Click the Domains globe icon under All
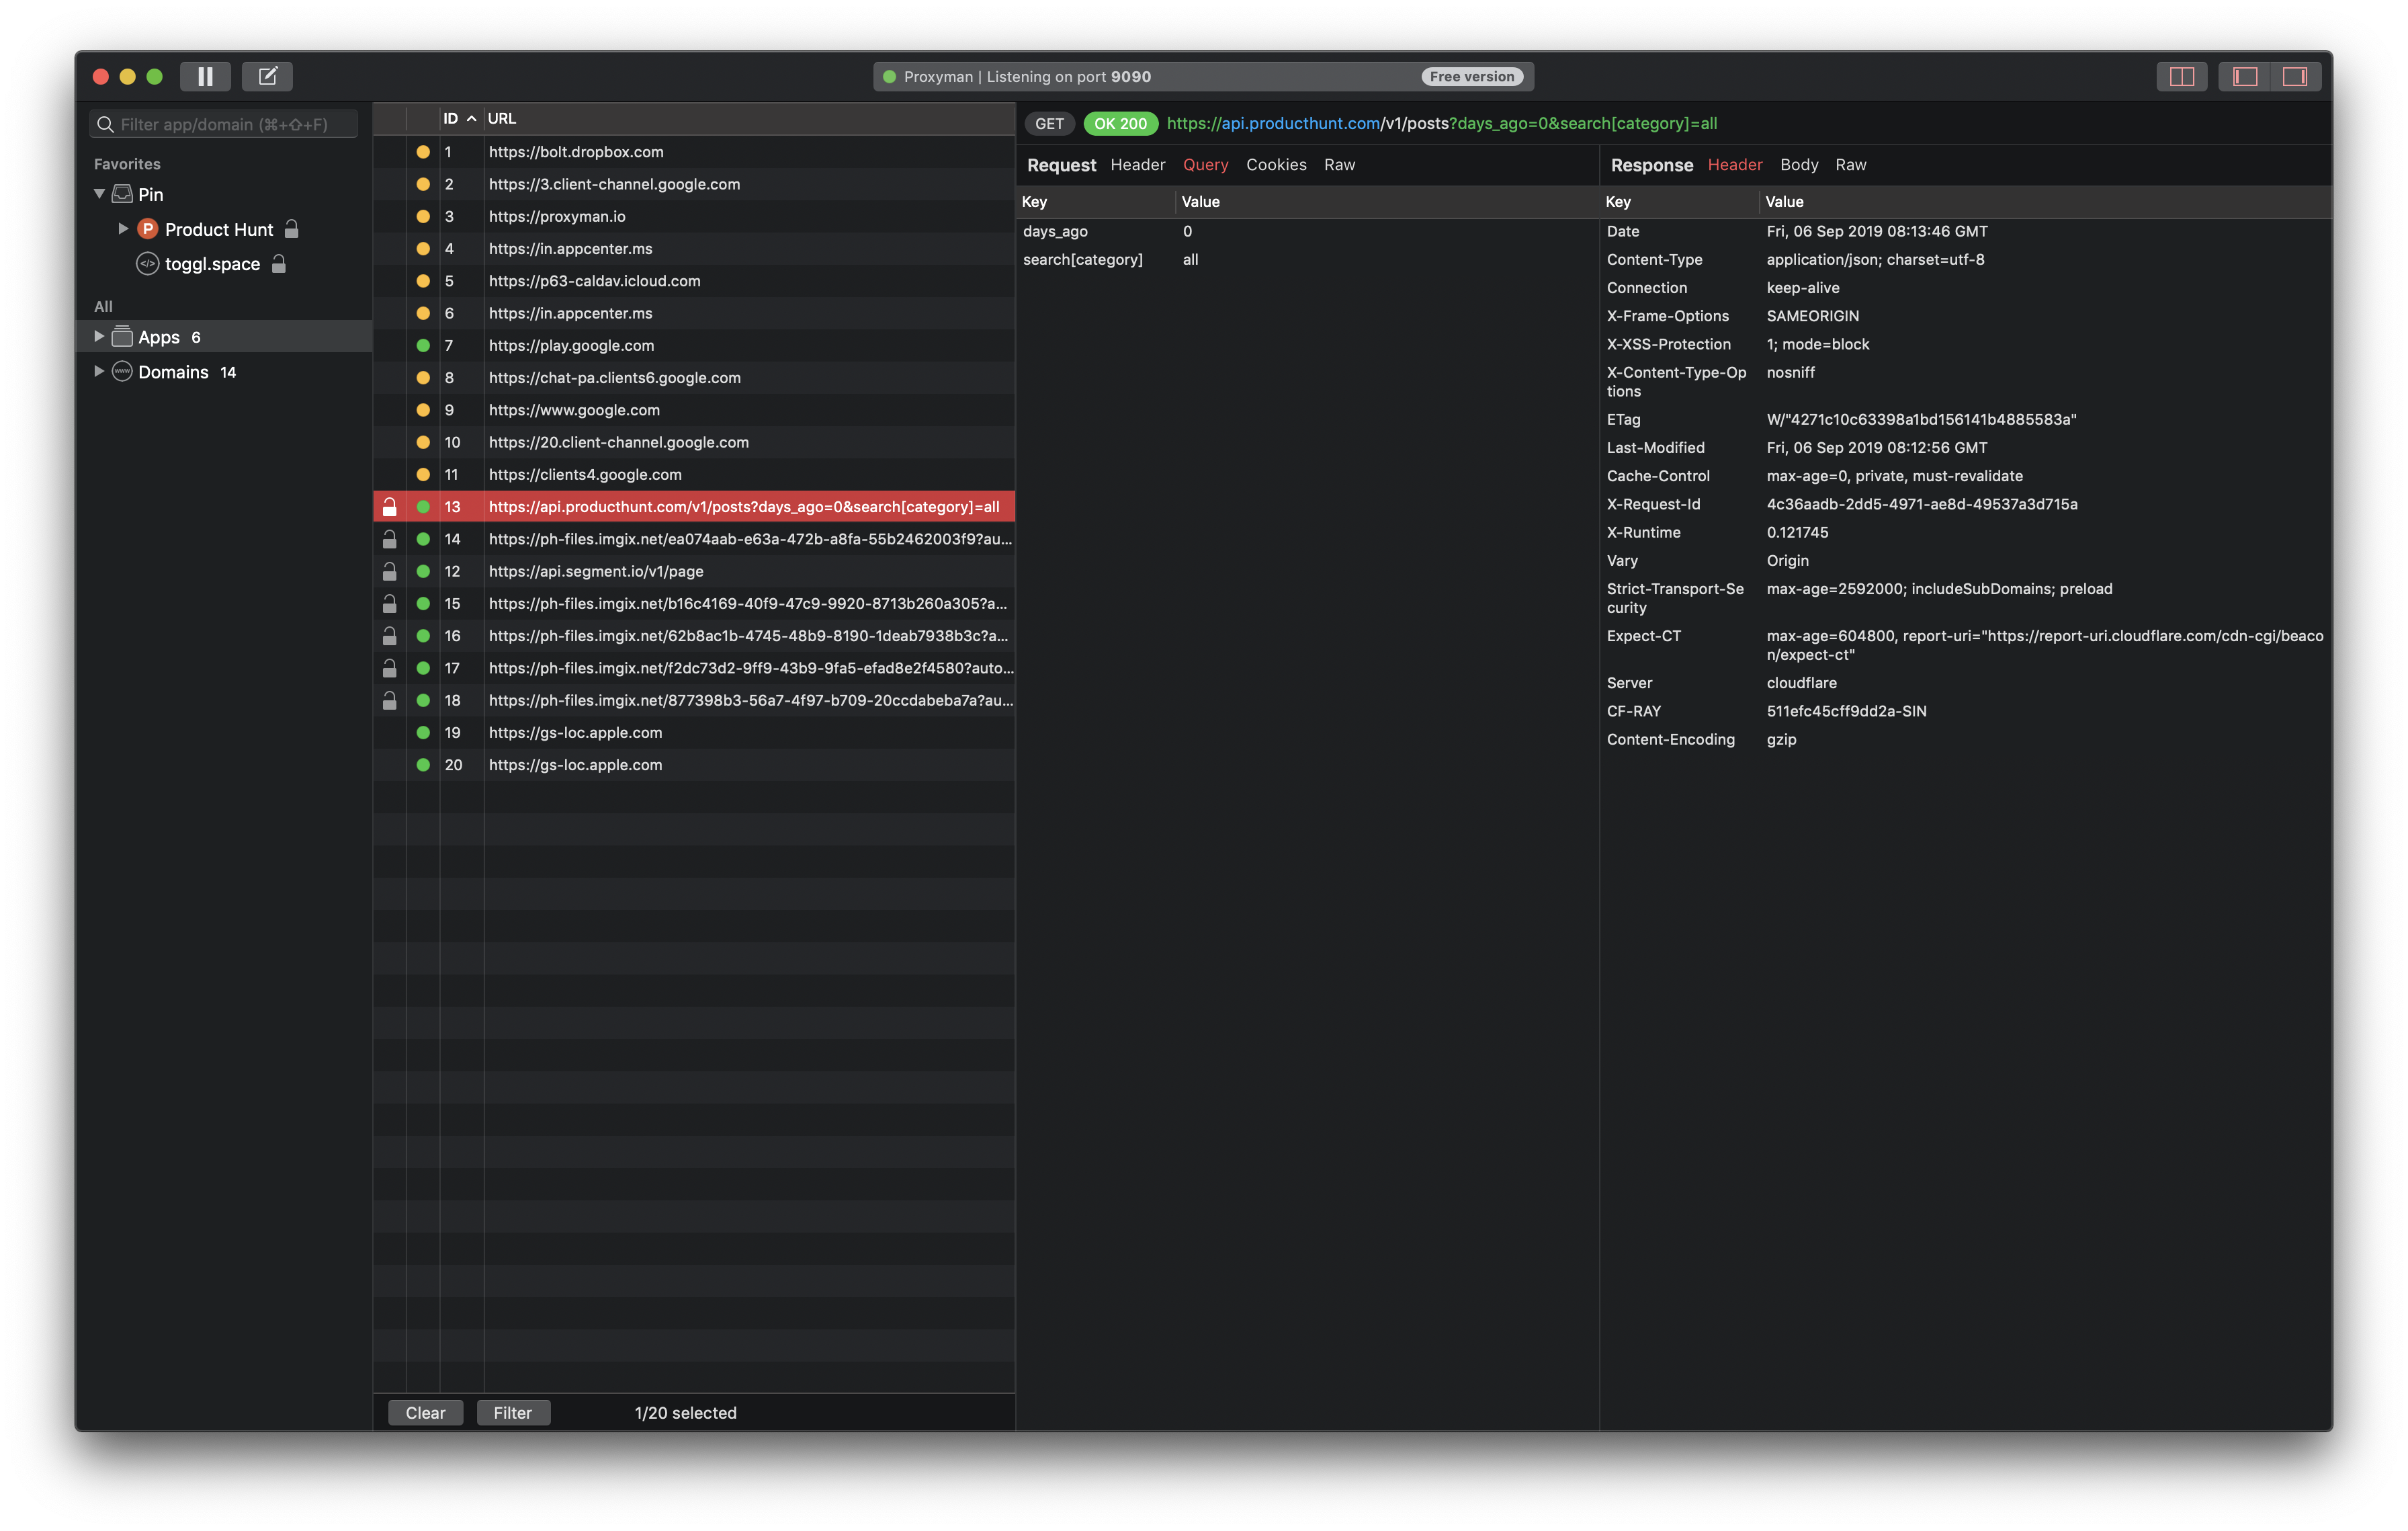The image size is (2408, 1531). pos(121,371)
